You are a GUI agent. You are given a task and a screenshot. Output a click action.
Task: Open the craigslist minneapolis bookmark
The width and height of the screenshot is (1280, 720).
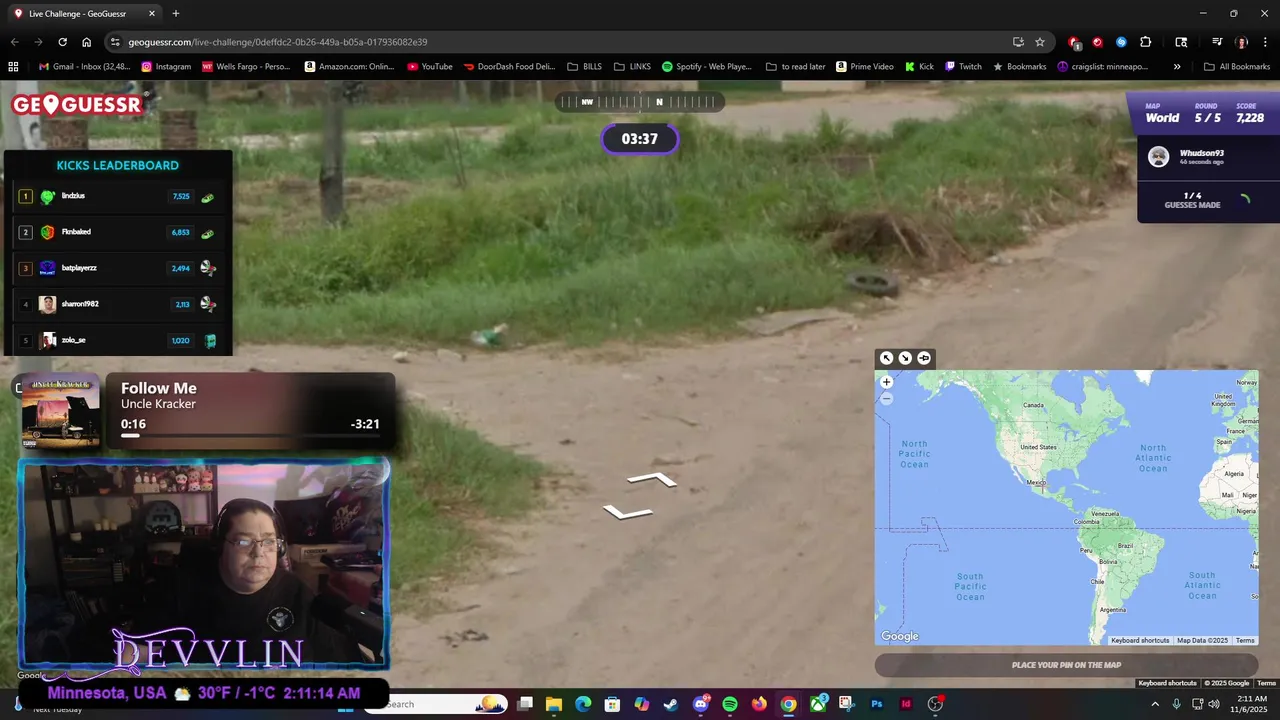1103,67
